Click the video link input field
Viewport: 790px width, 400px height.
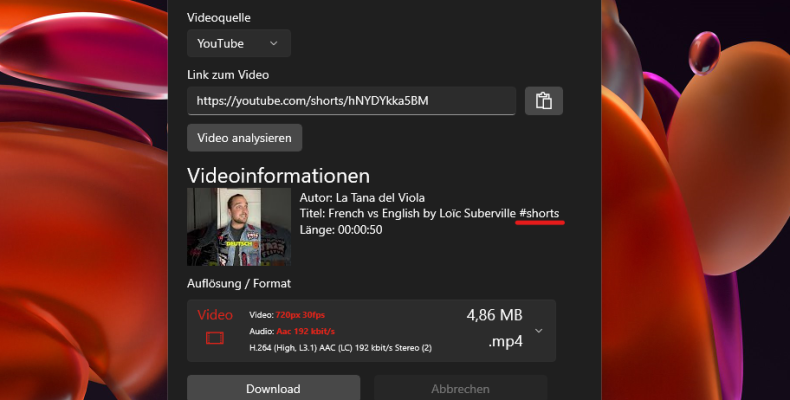point(351,101)
